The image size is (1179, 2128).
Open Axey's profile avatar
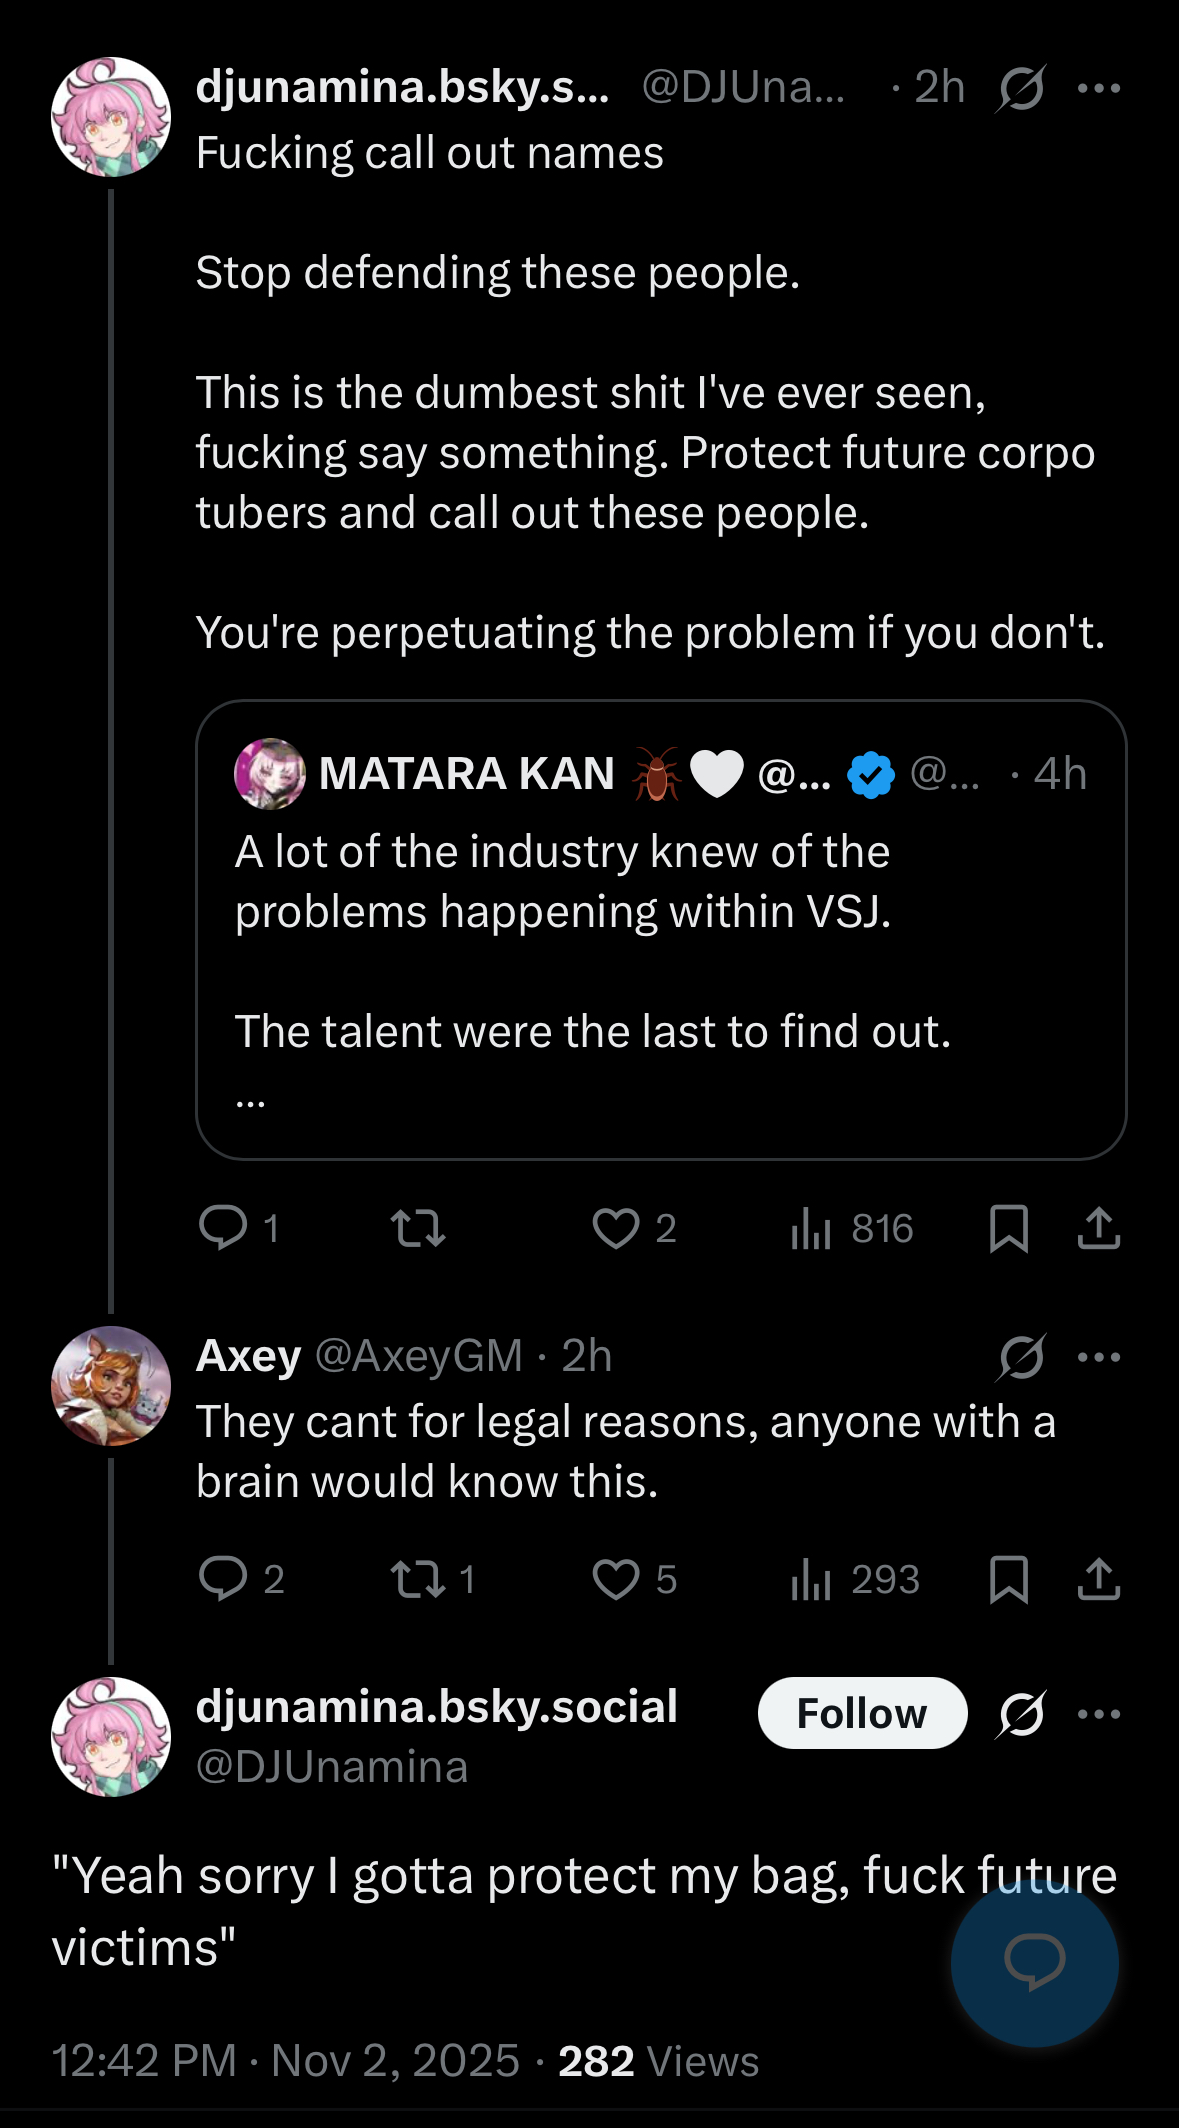point(111,1386)
